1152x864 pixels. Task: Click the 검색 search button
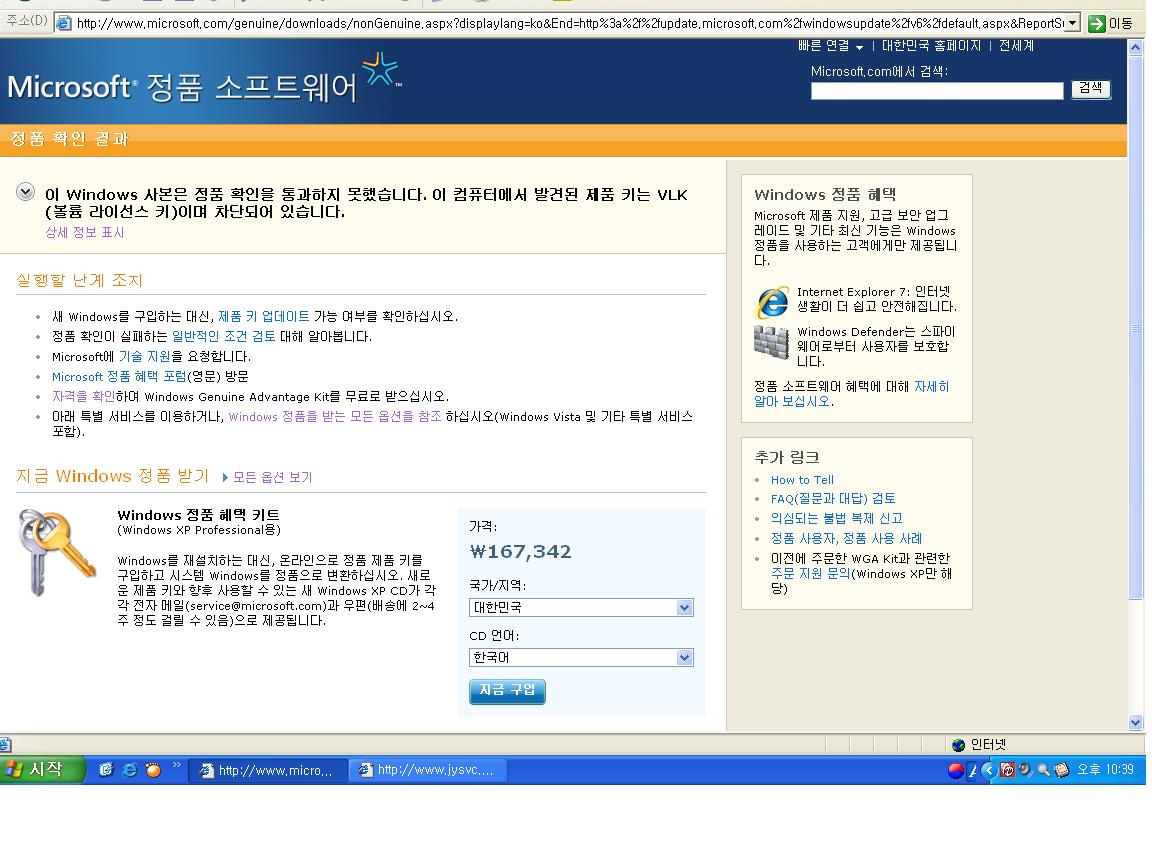pos(1090,90)
